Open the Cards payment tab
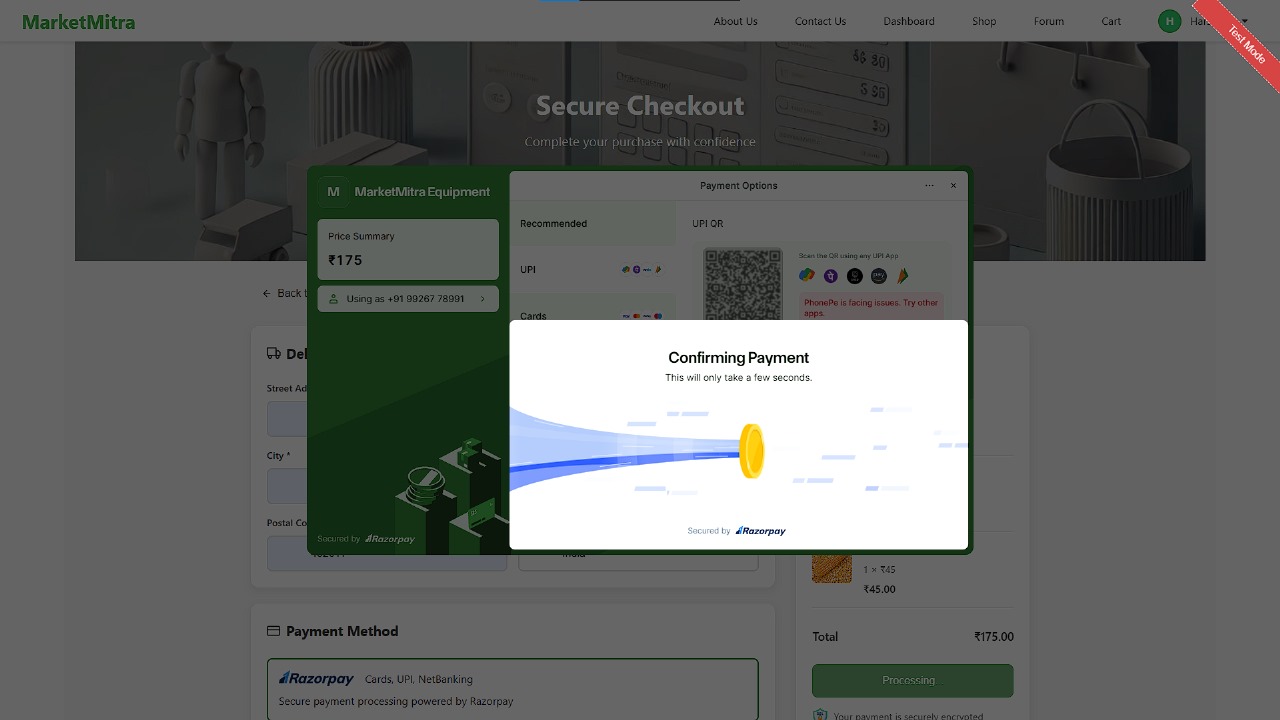1280x720 pixels. (593, 307)
